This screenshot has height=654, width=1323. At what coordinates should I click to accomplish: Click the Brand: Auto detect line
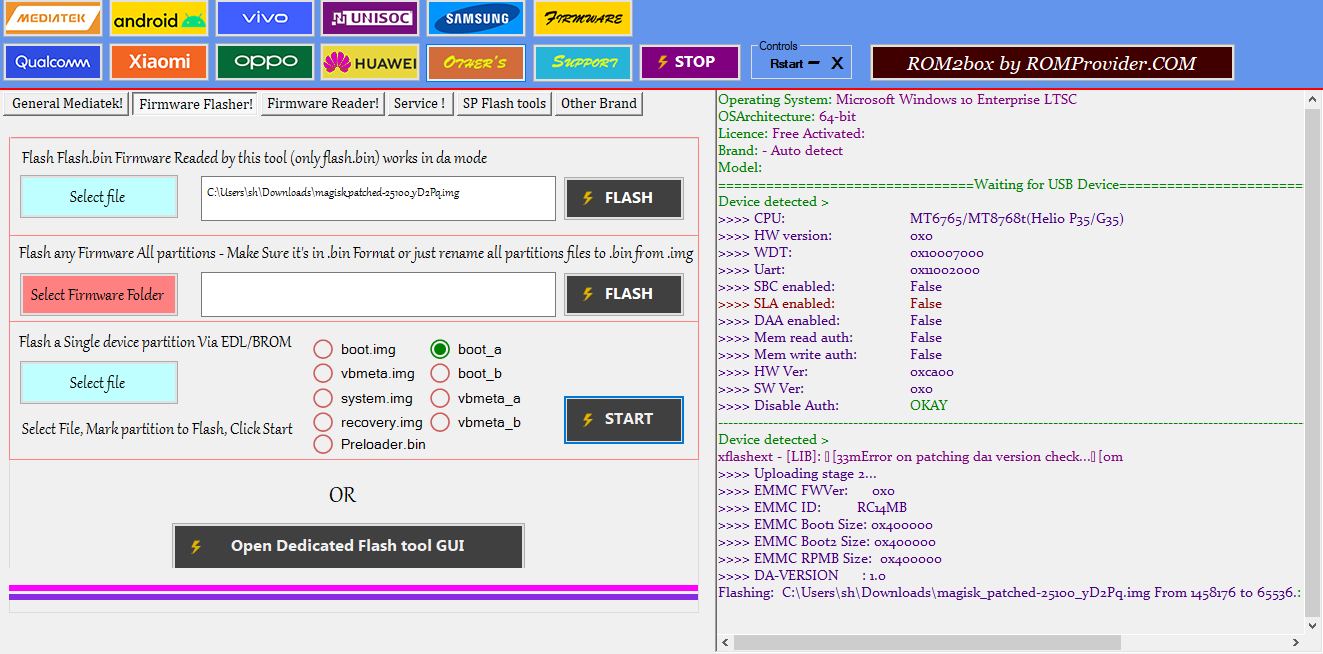pos(781,151)
